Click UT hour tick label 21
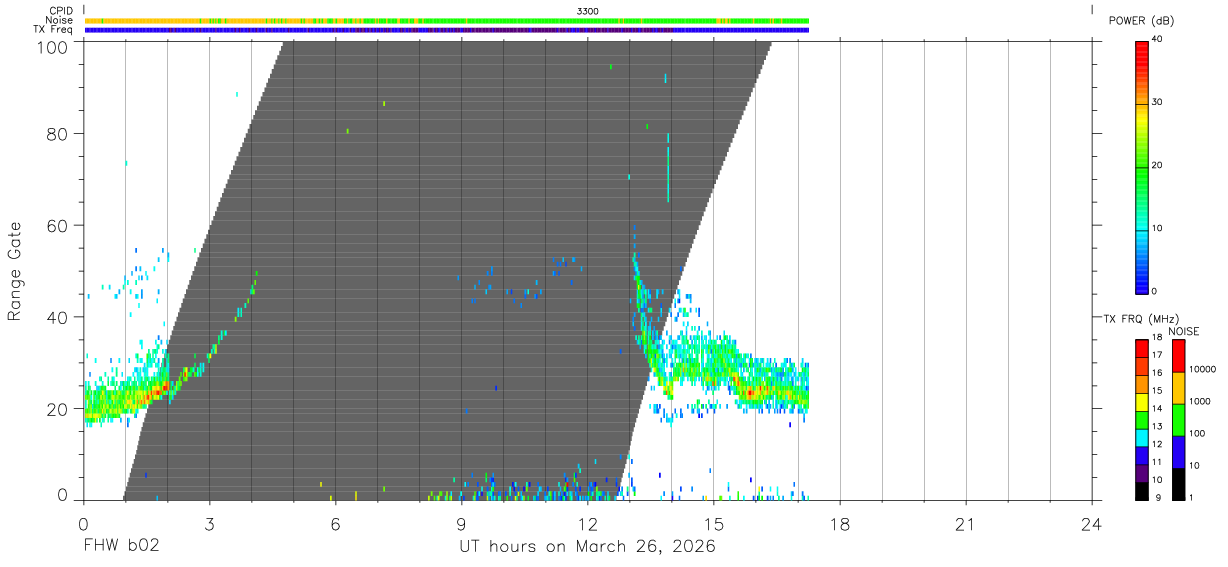The height and width of the screenshot is (567, 1228). 965,523
